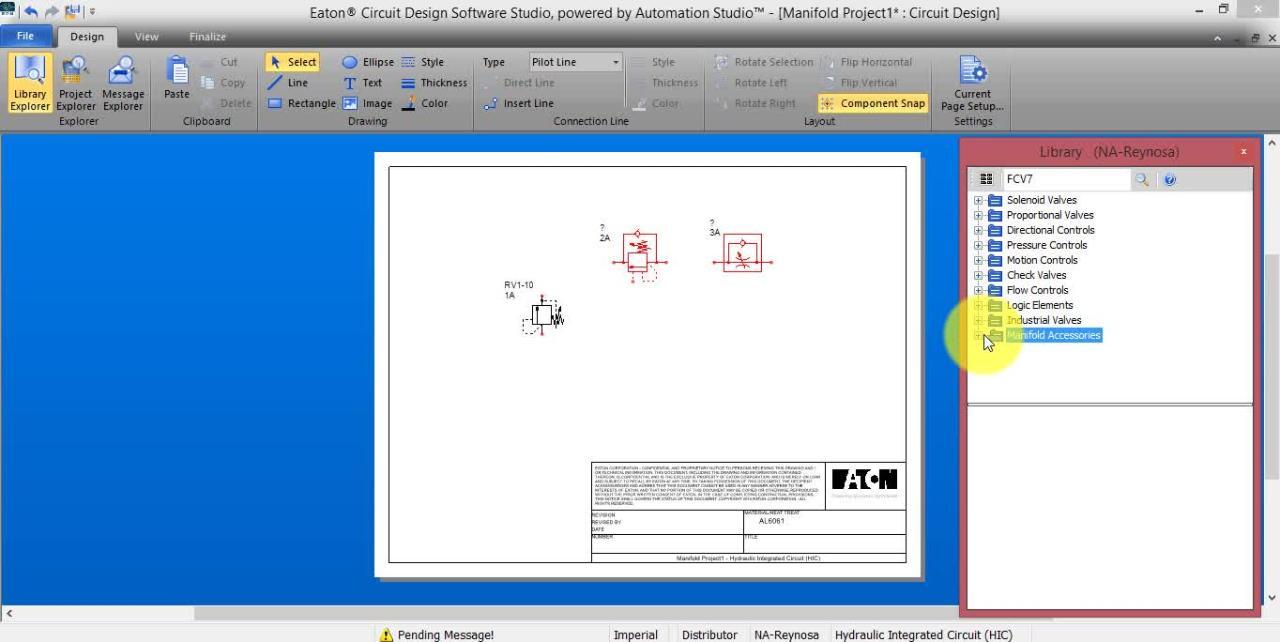Screen dimensions: 1280x642
Task: Click Flip Vertical in Layout group
Action: tap(859, 83)
